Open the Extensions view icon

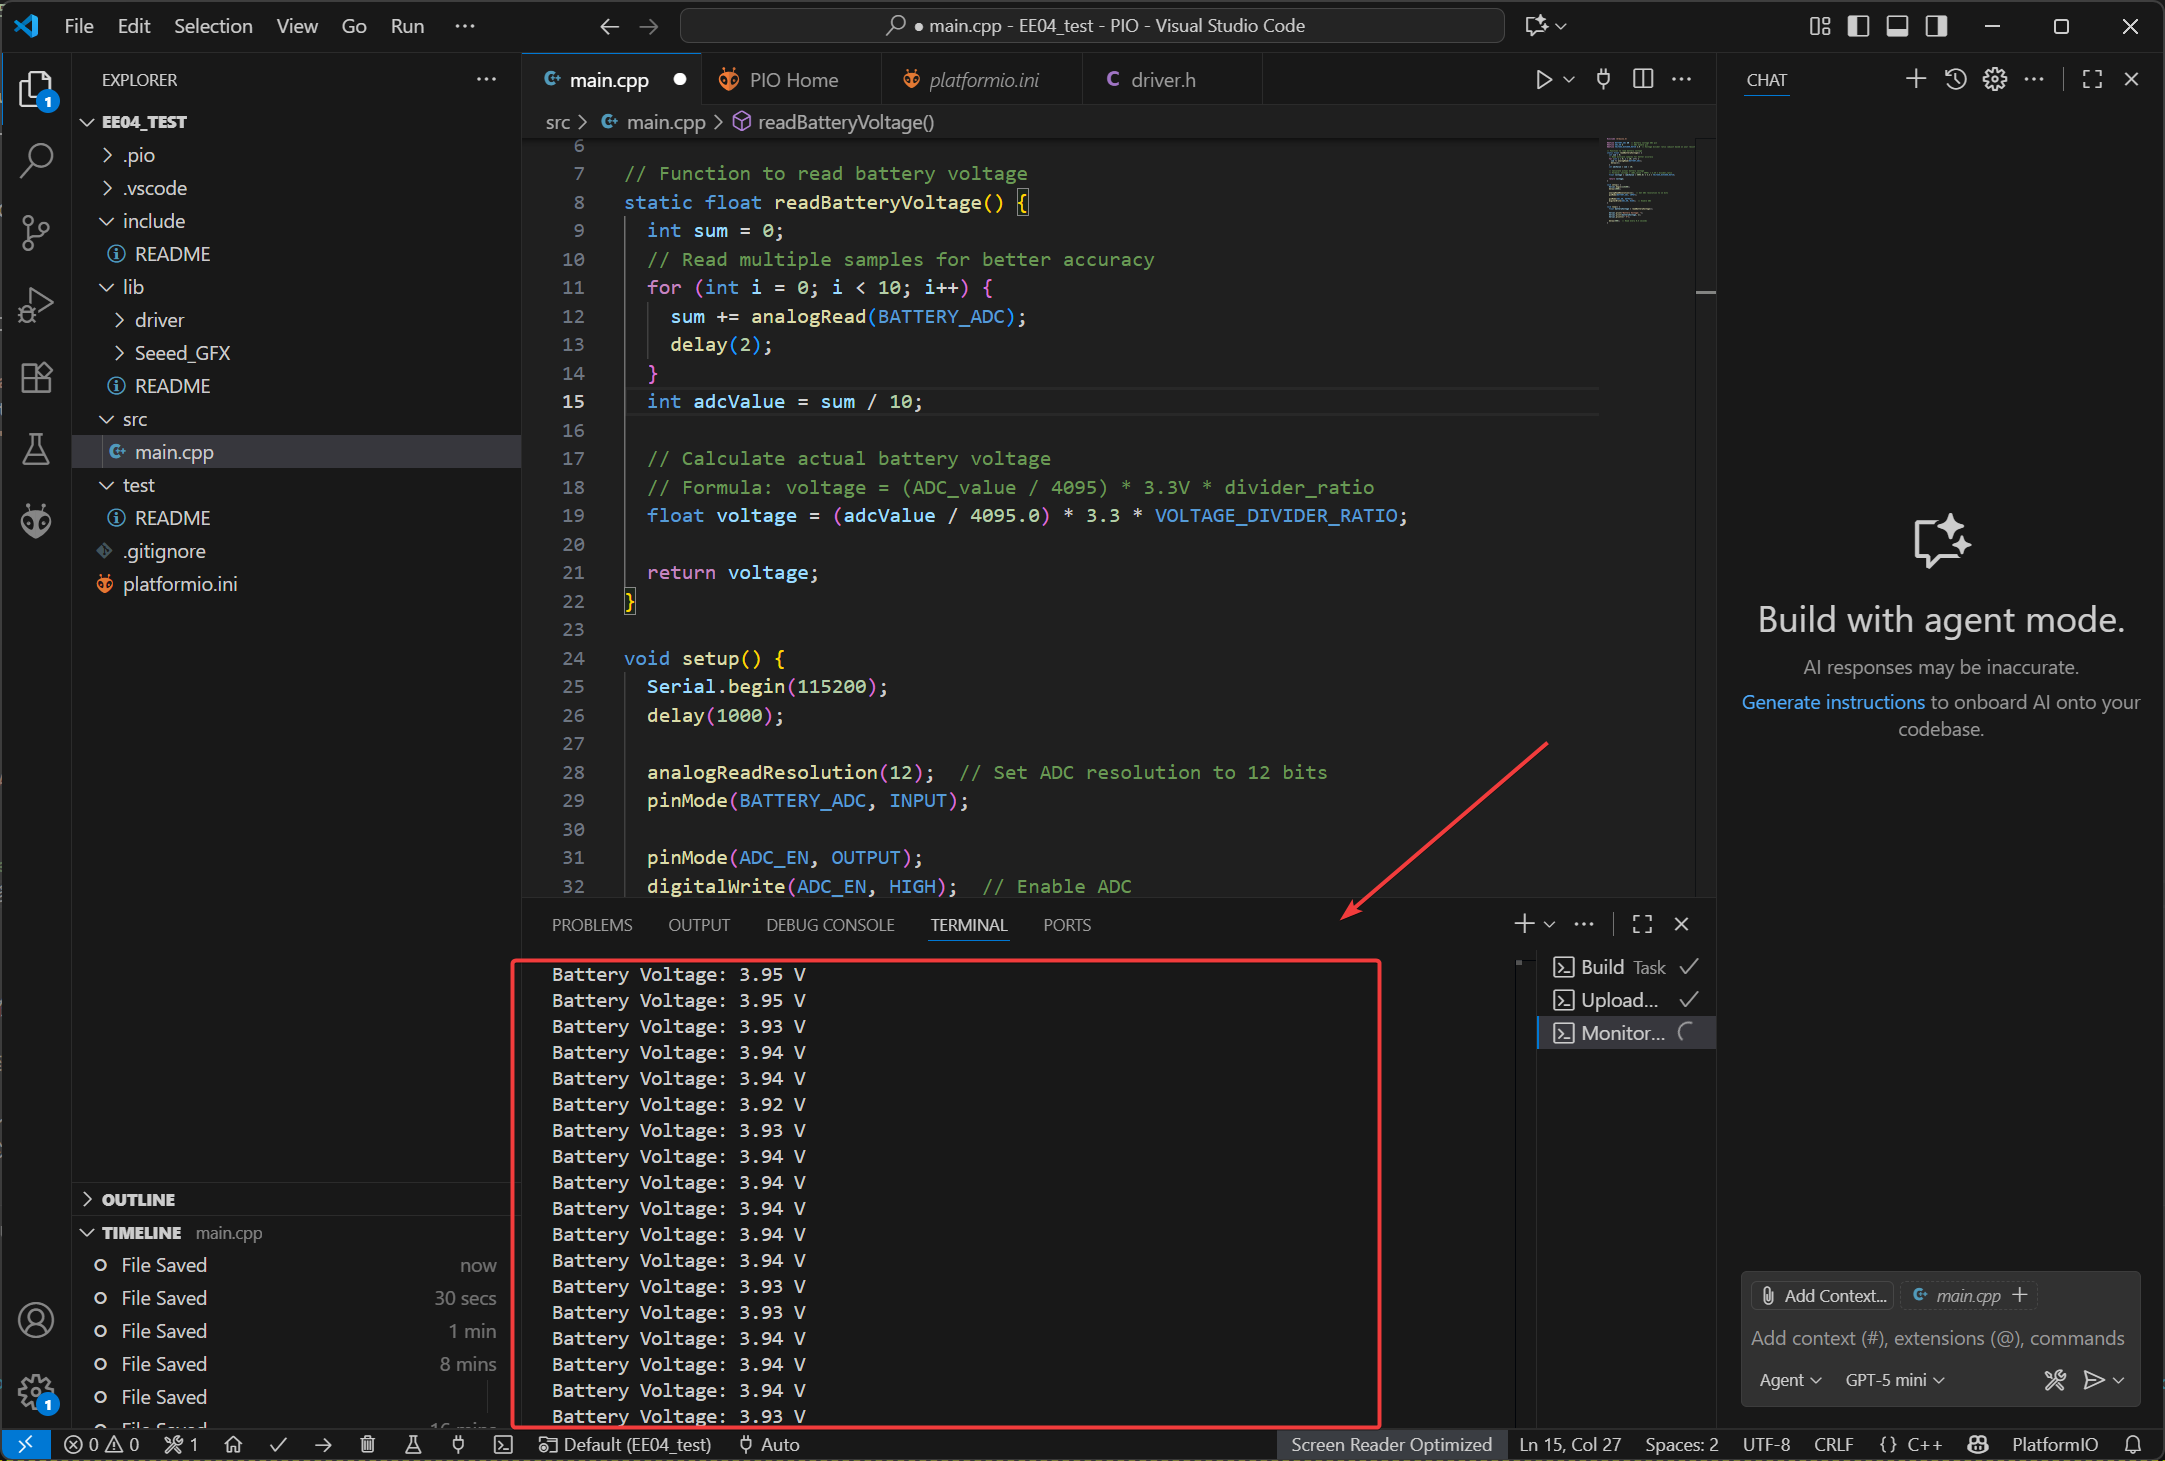36,377
